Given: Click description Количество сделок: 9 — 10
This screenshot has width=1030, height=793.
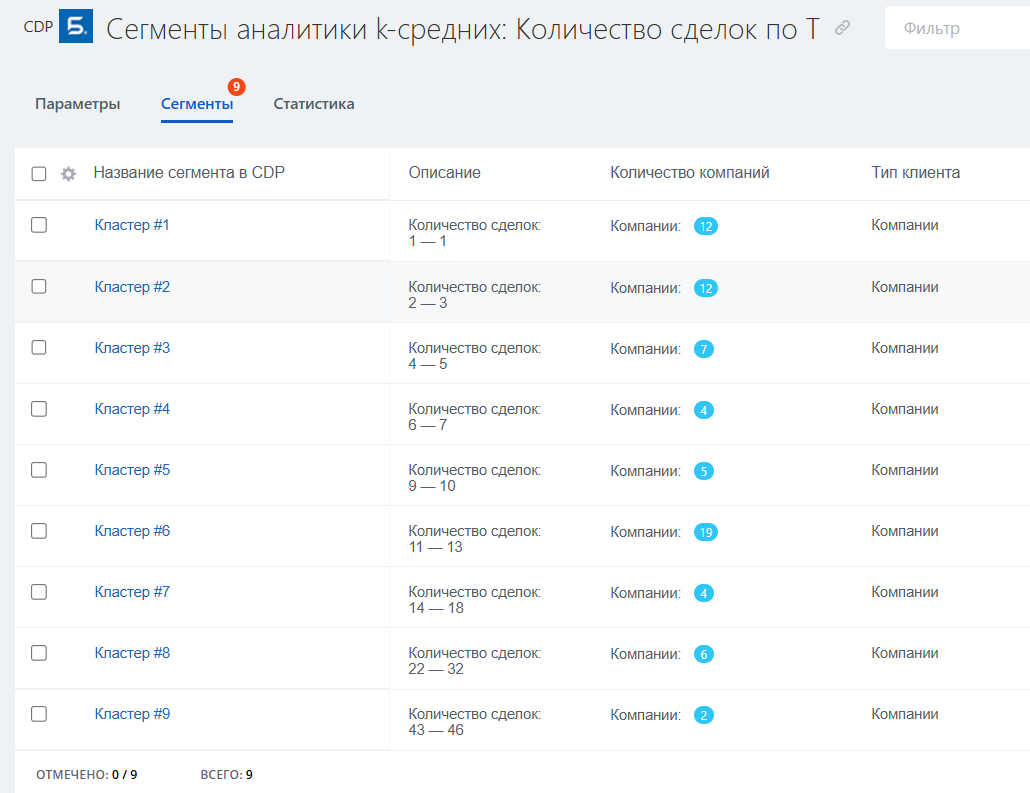Looking at the screenshot, I should (x=475, y=478).
